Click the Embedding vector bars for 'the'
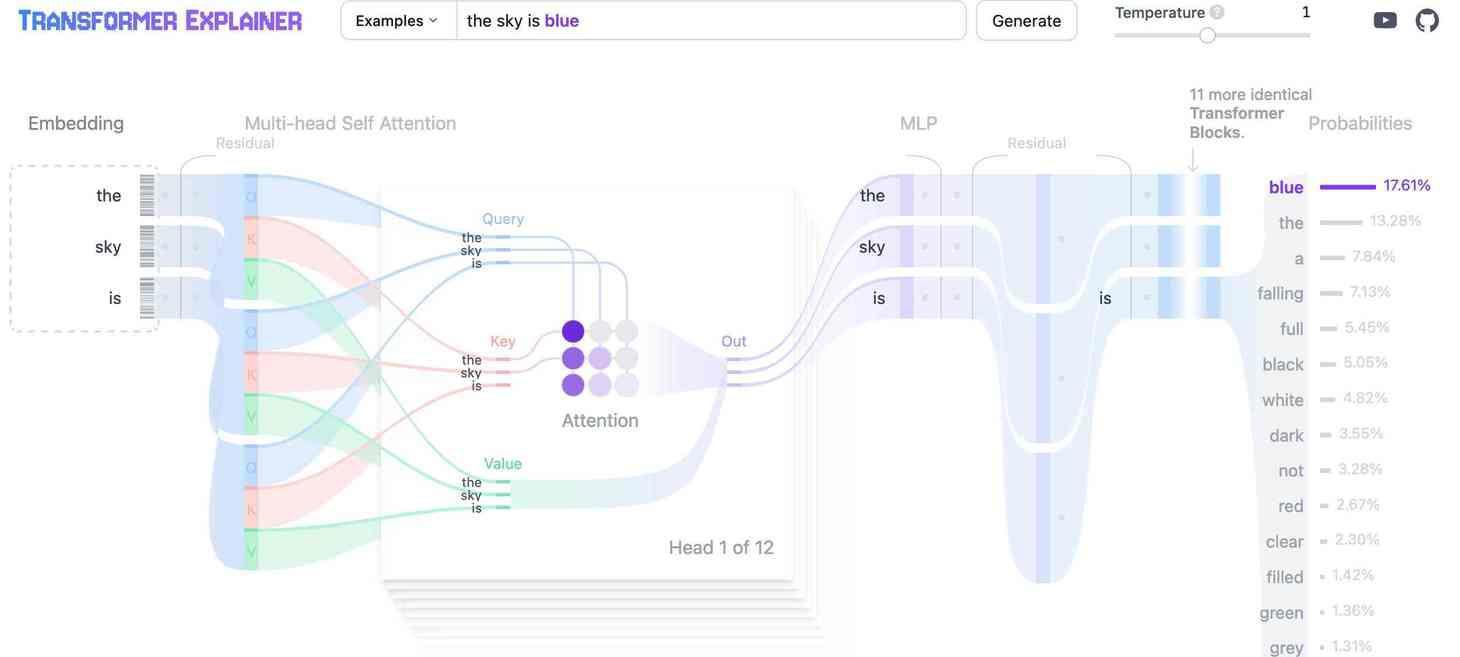 click(x=147, y=195)
